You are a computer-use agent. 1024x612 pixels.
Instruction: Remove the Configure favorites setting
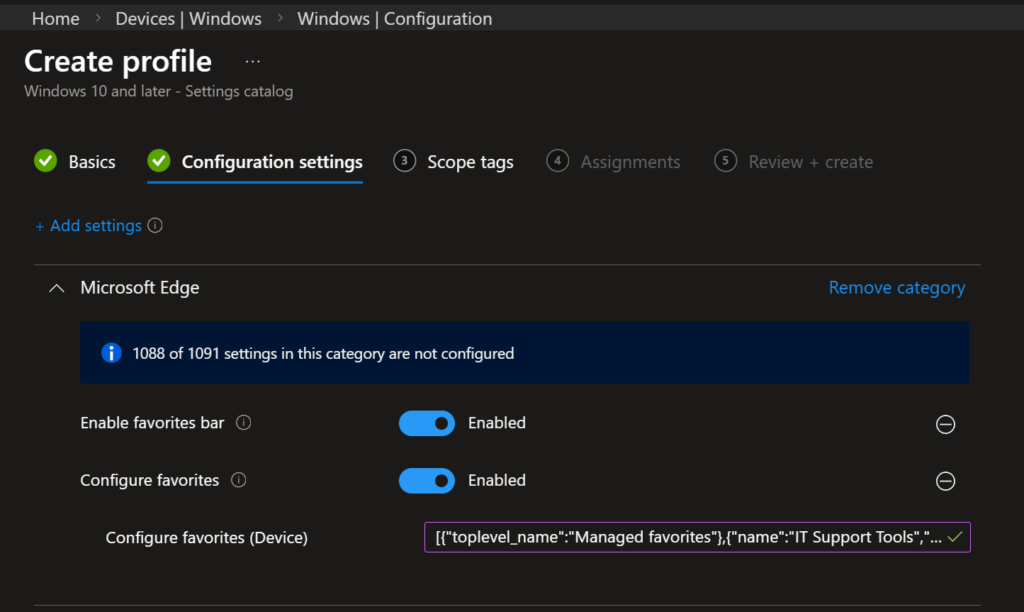click(x=945, y=481)
